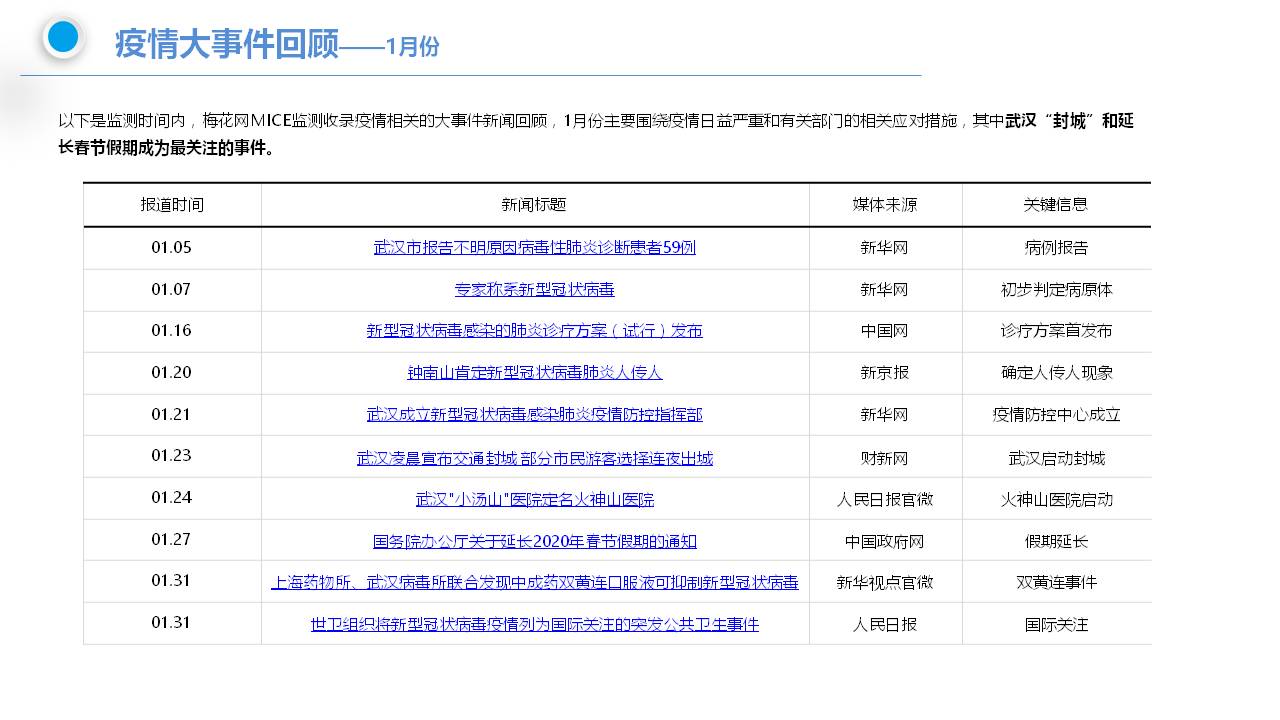Viewport: 1280px width, 720px height.
Task: Select the 财新网 media source cell
Action: coord(884,458)
